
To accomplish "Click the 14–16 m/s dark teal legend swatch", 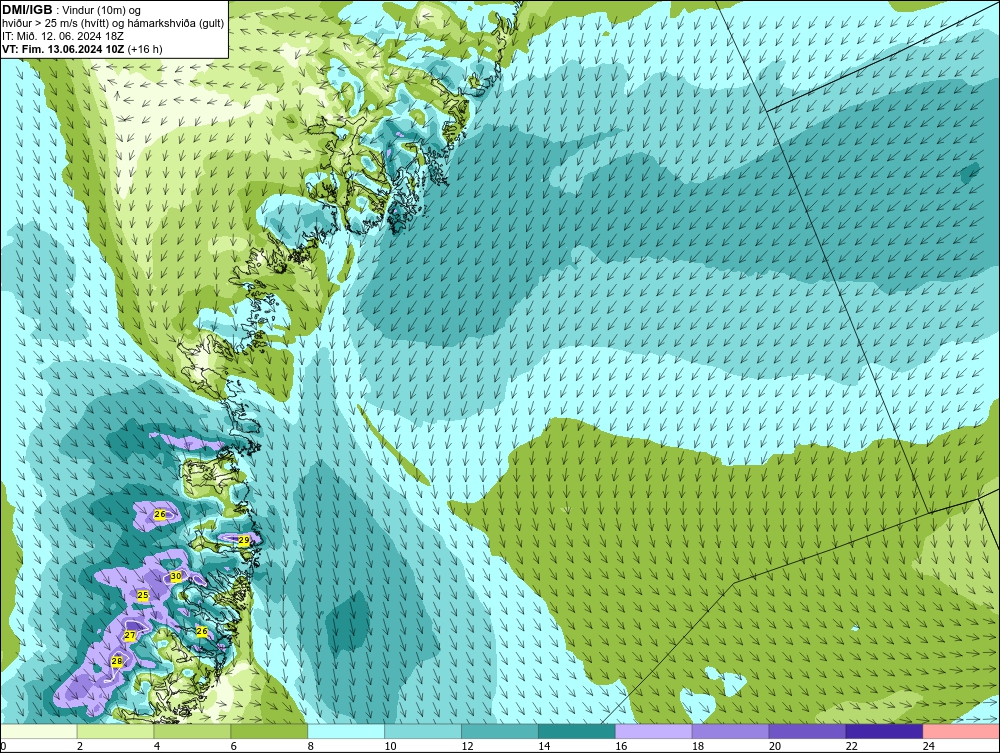I will click(x=577, y=731).
